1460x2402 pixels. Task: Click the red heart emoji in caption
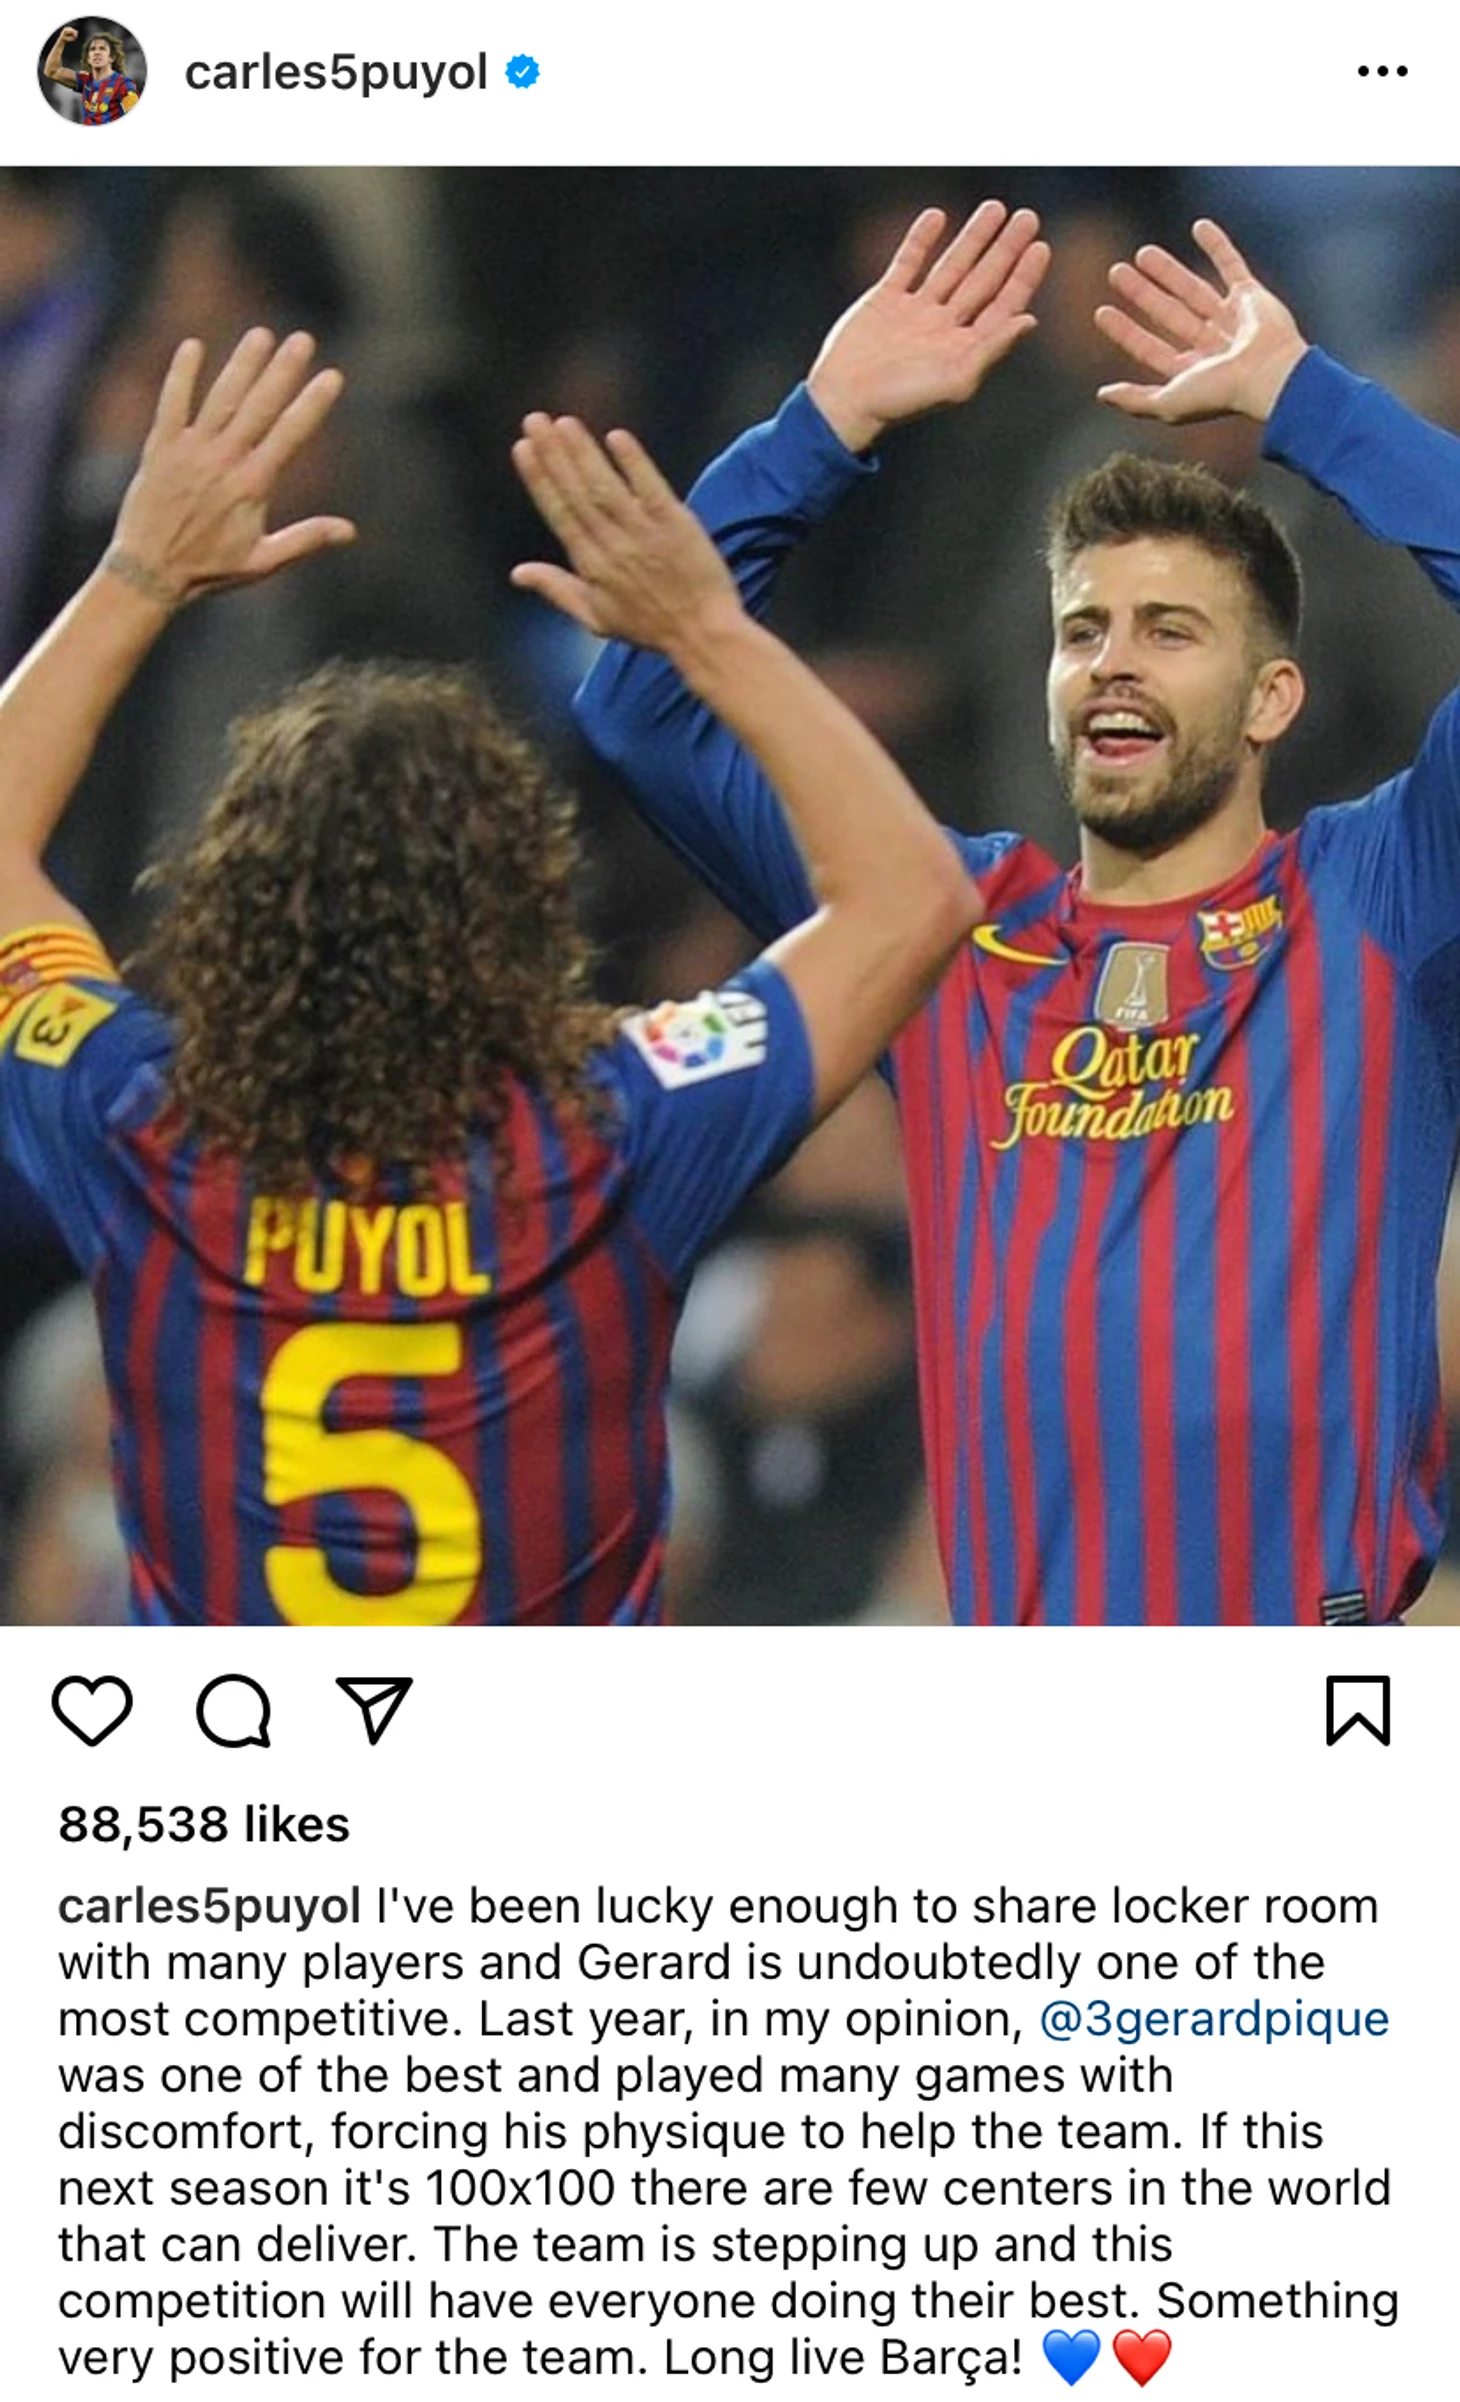(1141, 2358)
